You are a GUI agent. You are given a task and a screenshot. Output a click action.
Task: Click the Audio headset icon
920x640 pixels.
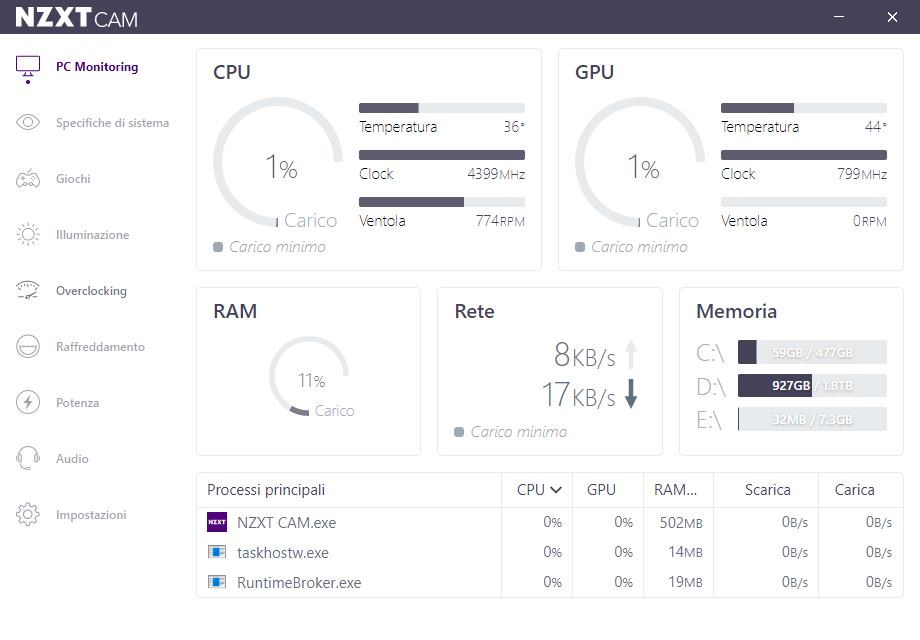[28, 459]
